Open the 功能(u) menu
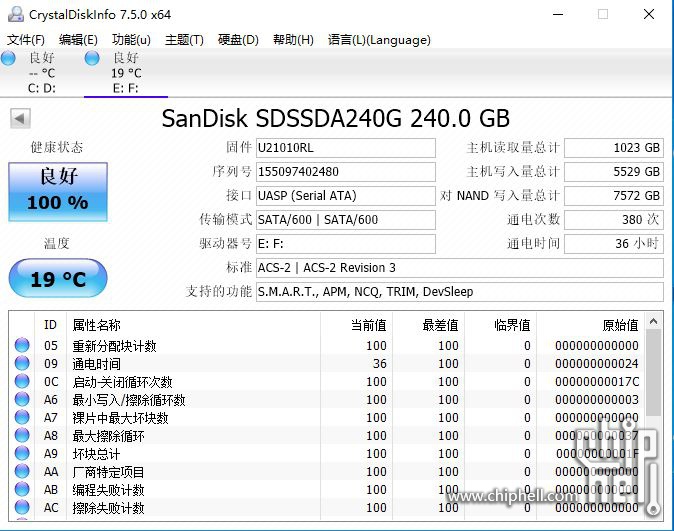This screenshot has width=674, height=531. click(132, 40)
